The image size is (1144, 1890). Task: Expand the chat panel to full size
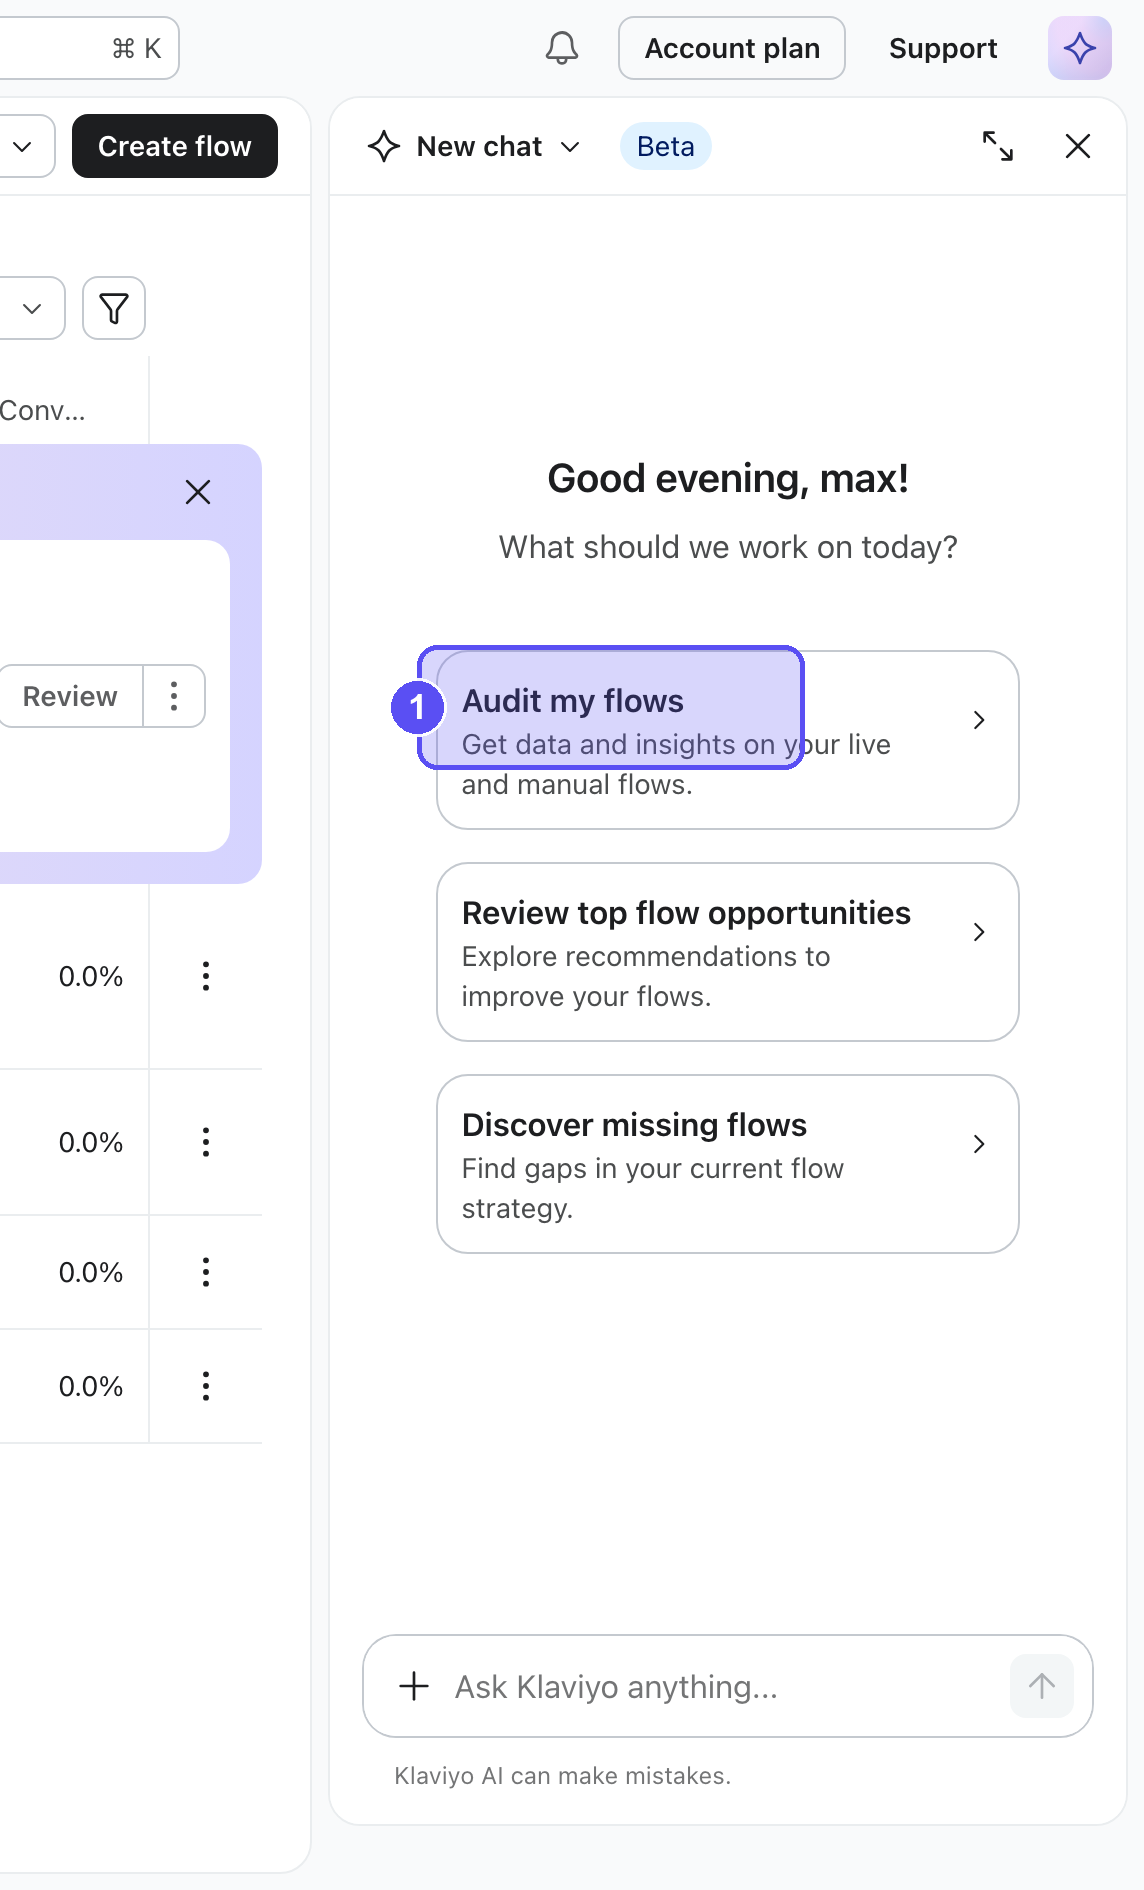coord(998,146)
